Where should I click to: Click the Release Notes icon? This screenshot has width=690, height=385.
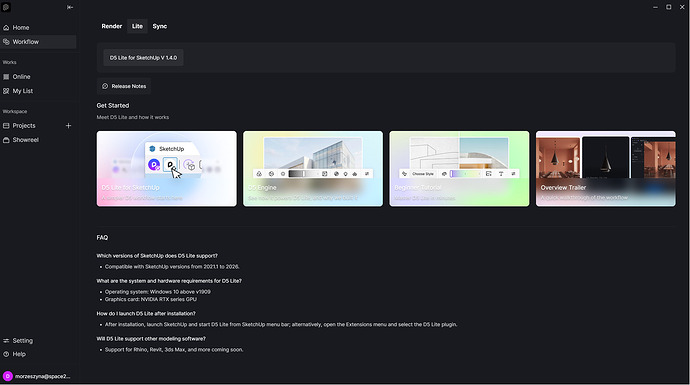105,86
